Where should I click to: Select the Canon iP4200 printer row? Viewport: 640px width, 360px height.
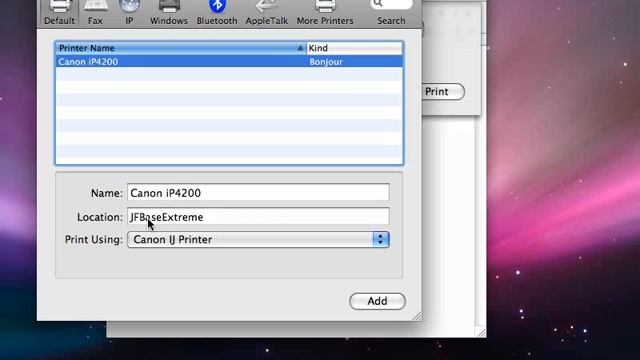(229, 62)
